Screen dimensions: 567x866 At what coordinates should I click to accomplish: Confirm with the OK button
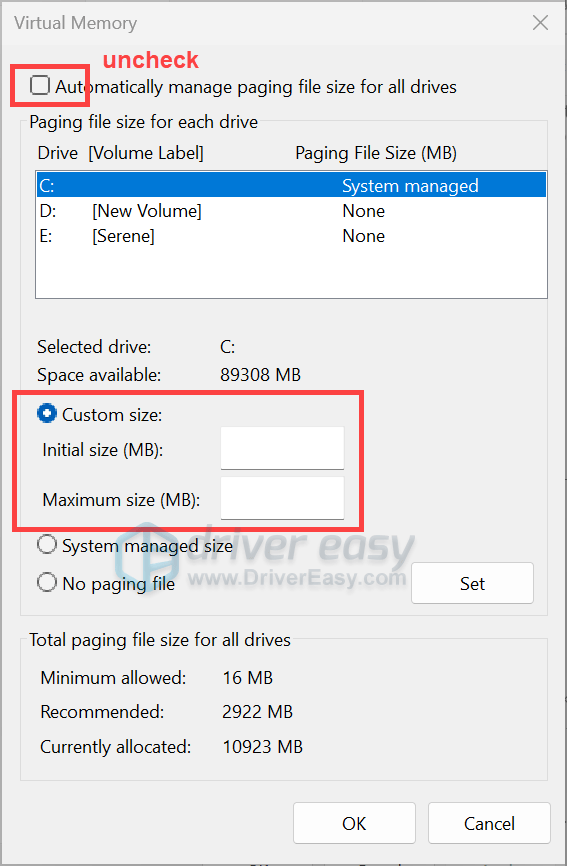(354, 823)
